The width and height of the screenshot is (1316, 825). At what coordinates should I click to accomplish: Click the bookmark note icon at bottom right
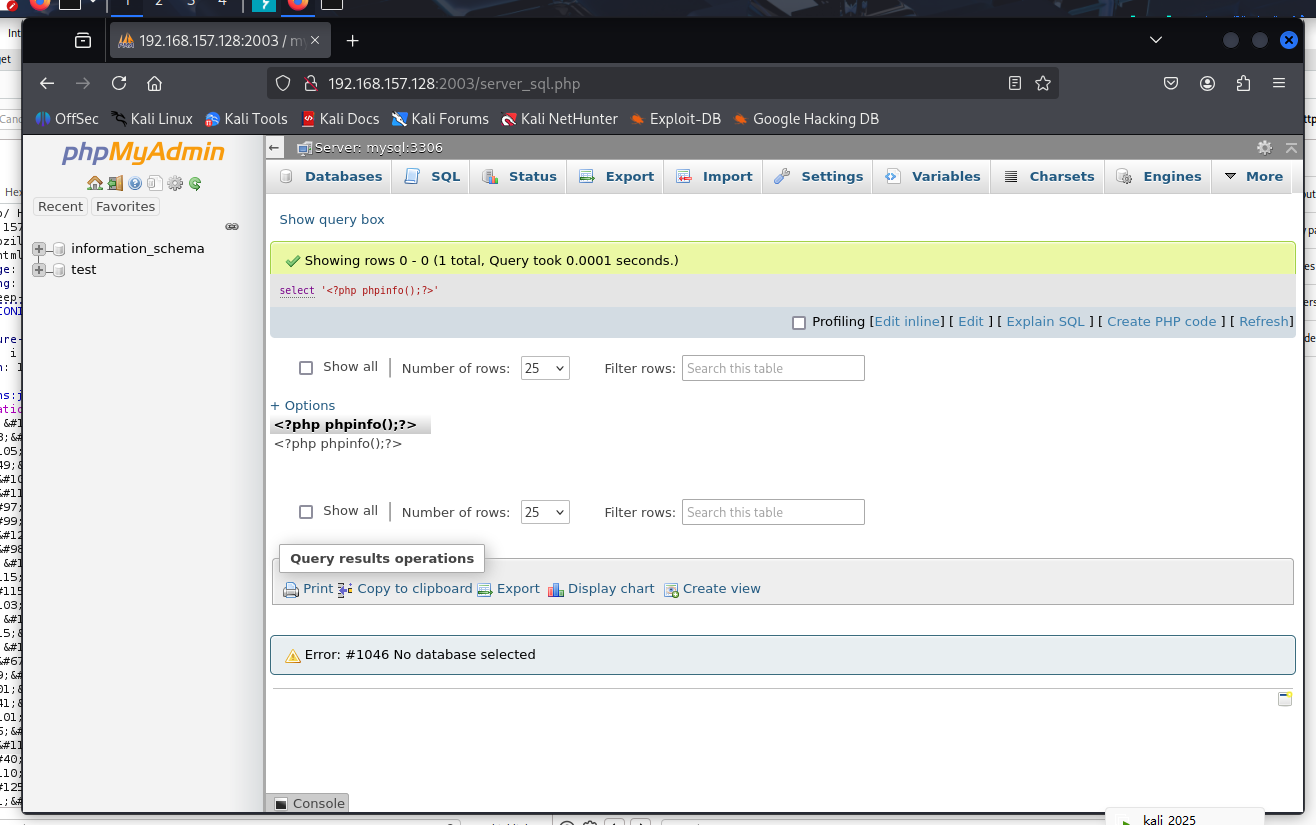point(1285,698)
